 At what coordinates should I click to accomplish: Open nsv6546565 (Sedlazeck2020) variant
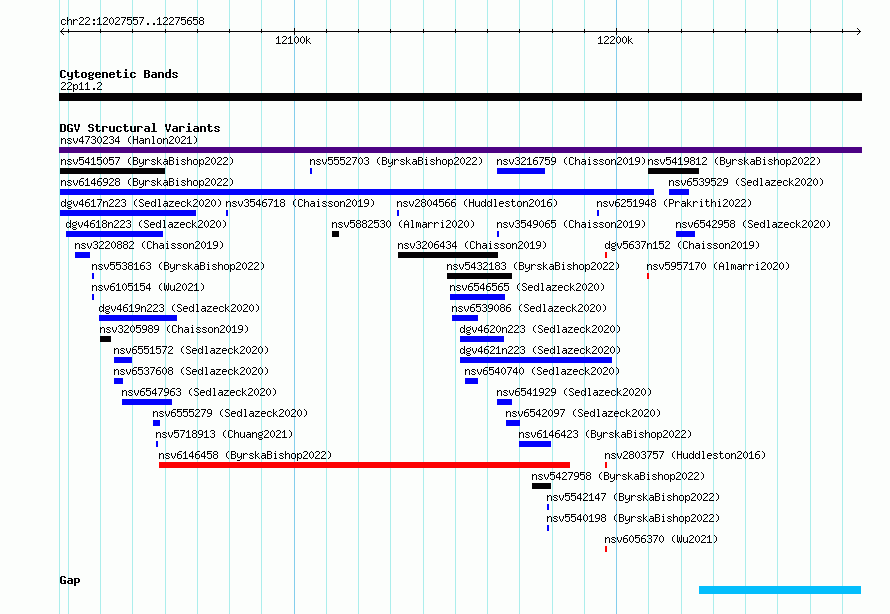coord(527,287)
